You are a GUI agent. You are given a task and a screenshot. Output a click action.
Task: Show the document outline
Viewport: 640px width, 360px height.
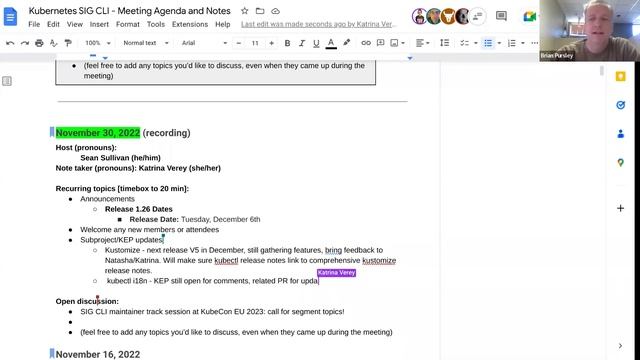pos(7,81)
